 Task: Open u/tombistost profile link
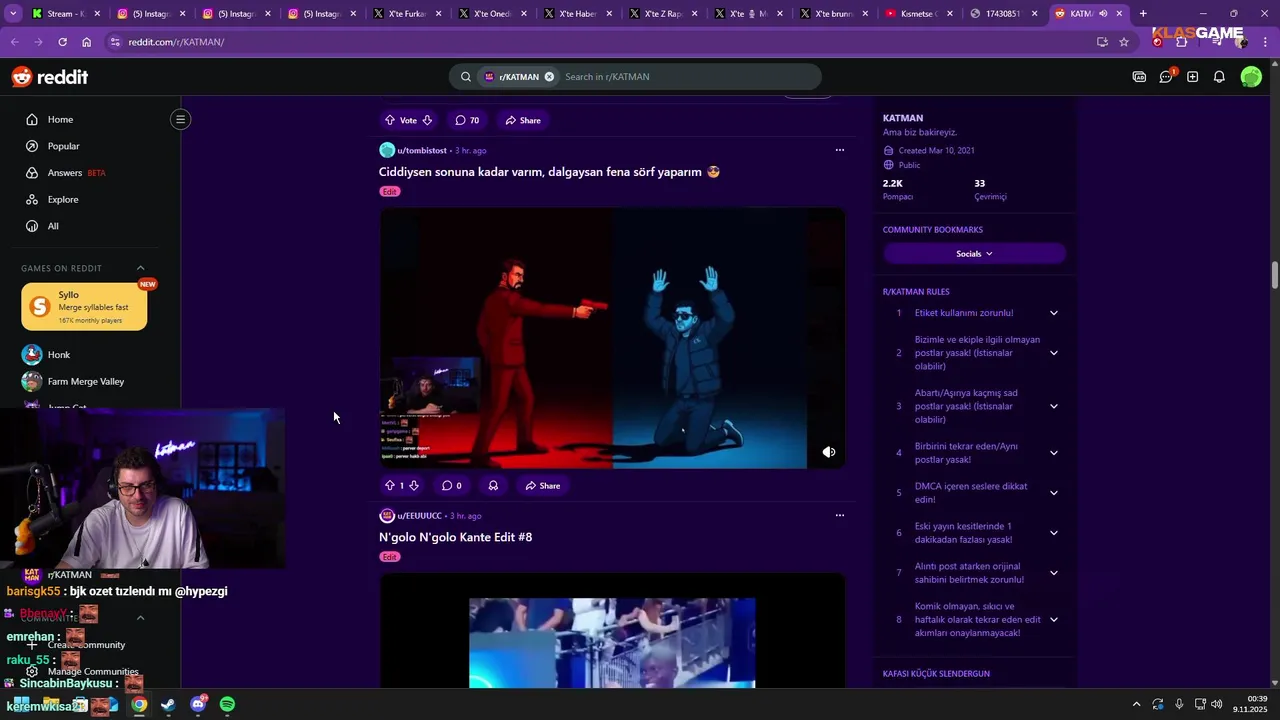[x=422, y=150]
